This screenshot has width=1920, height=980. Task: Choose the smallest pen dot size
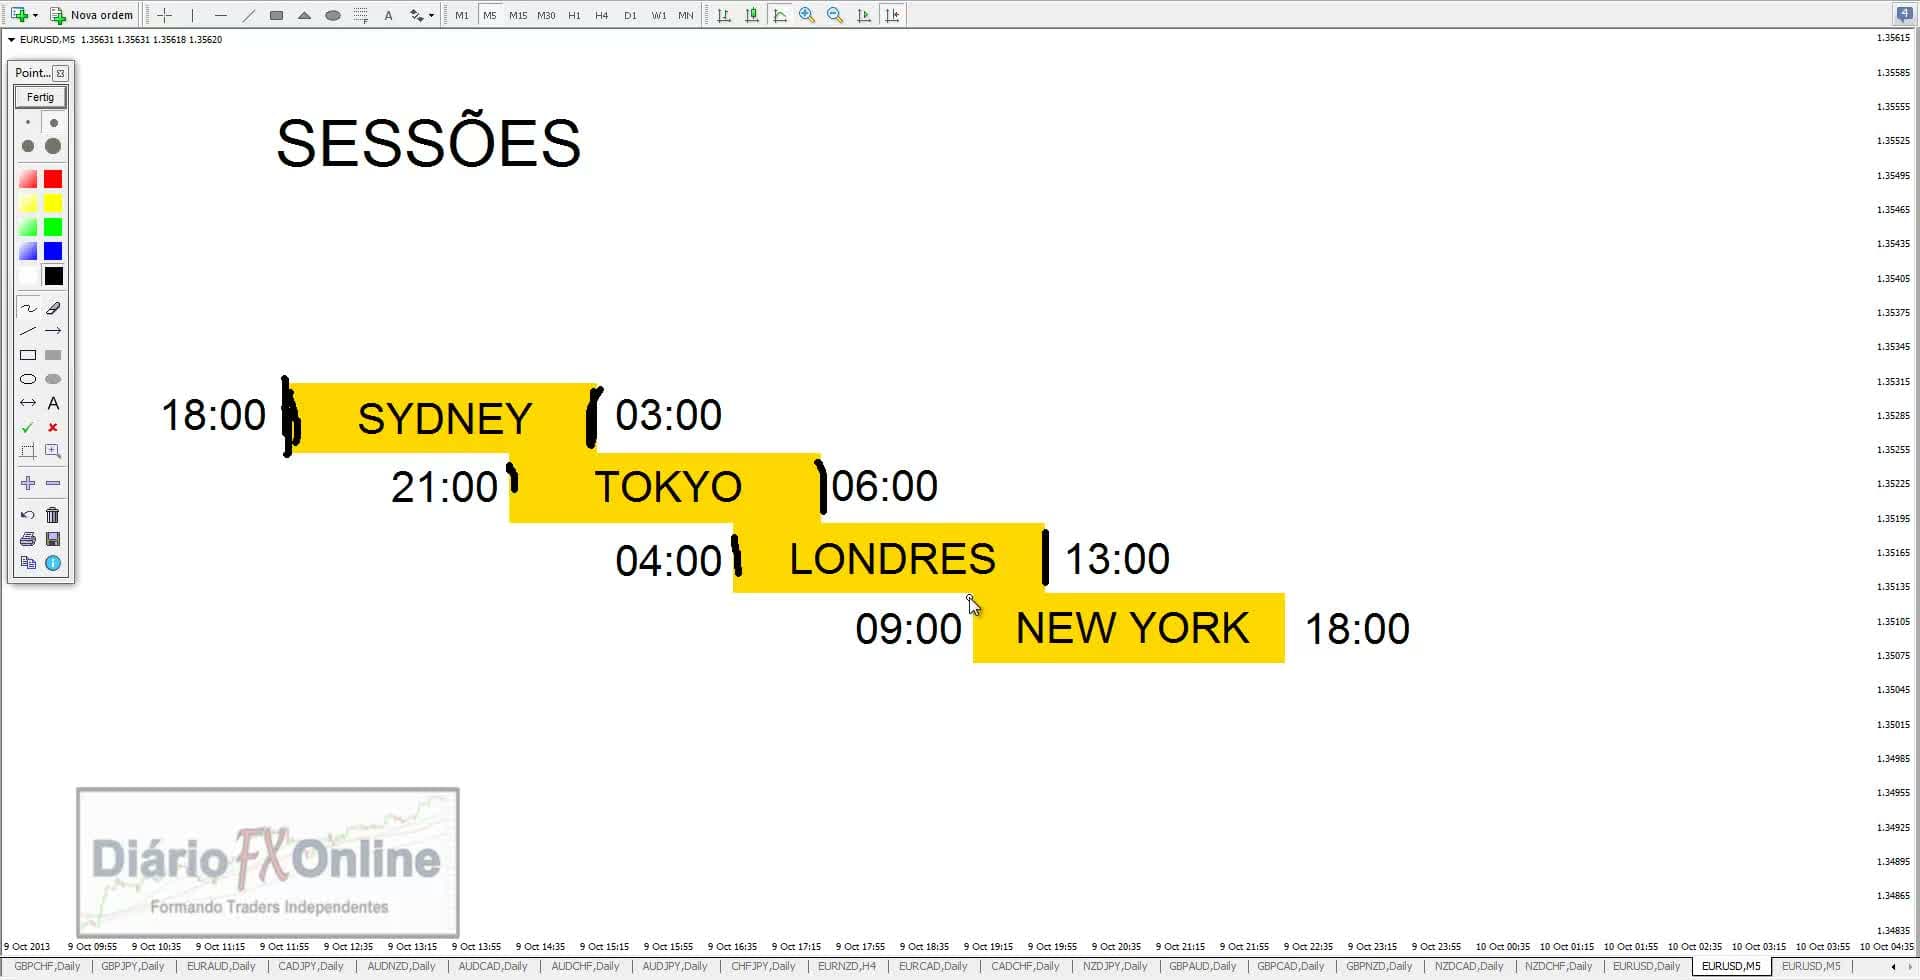pos(28,122)
